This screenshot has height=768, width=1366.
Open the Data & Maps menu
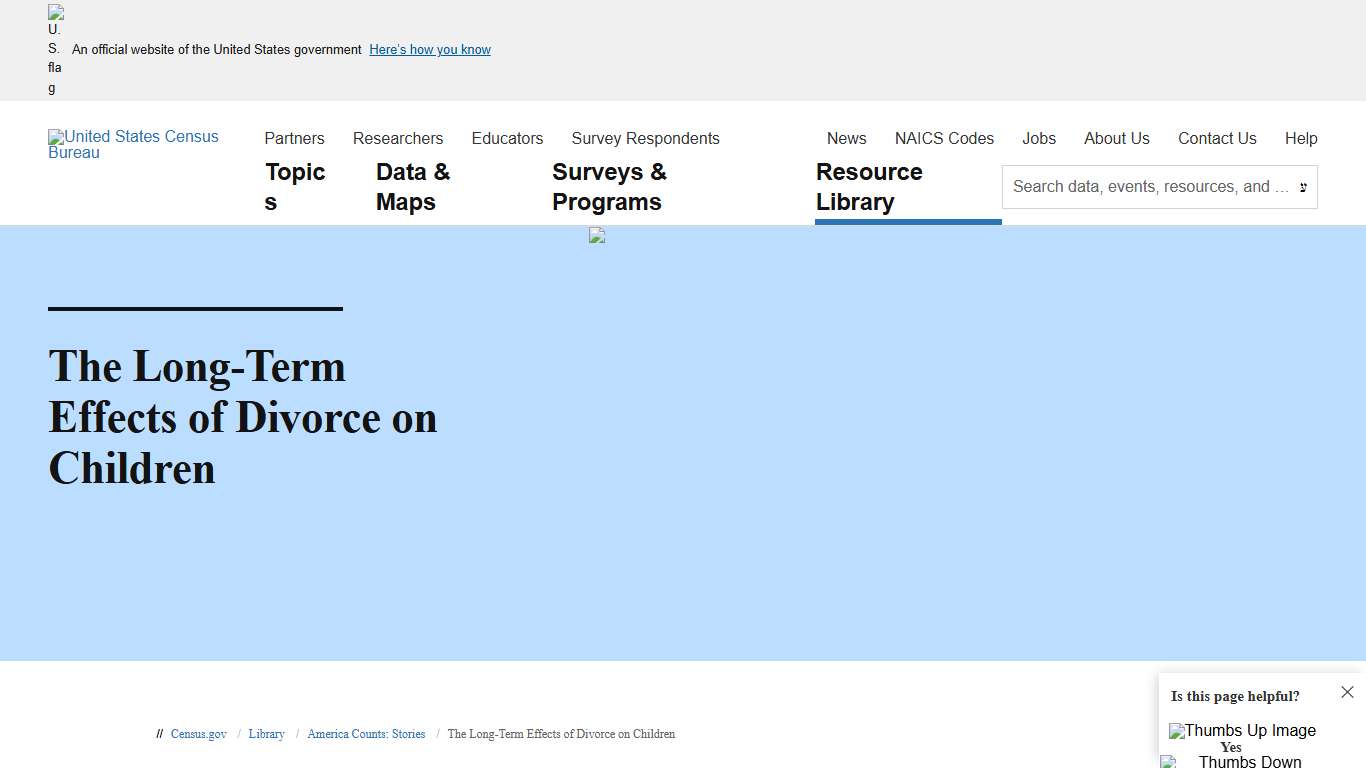point(413,187)
